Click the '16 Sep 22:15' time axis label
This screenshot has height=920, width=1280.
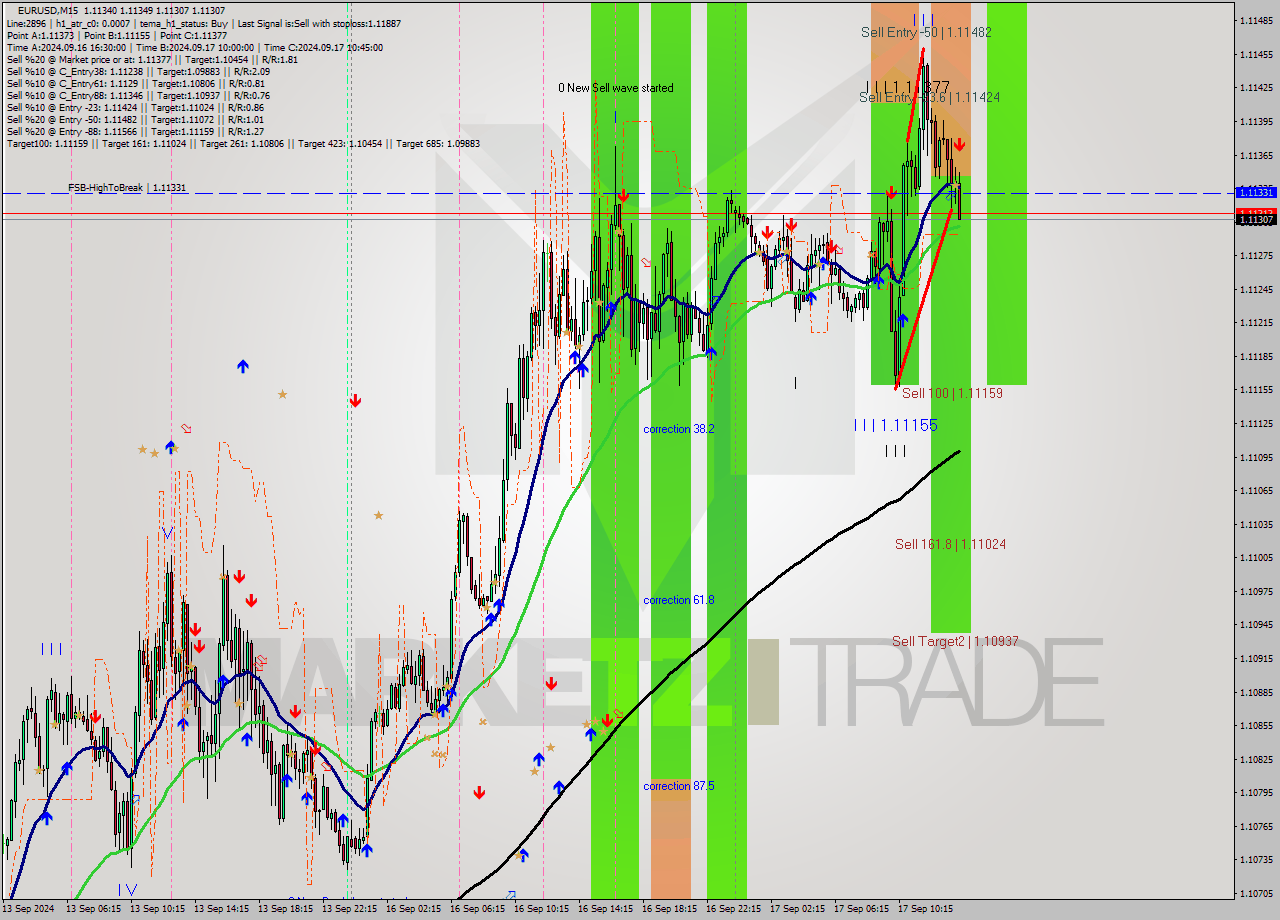click(733, 909)
